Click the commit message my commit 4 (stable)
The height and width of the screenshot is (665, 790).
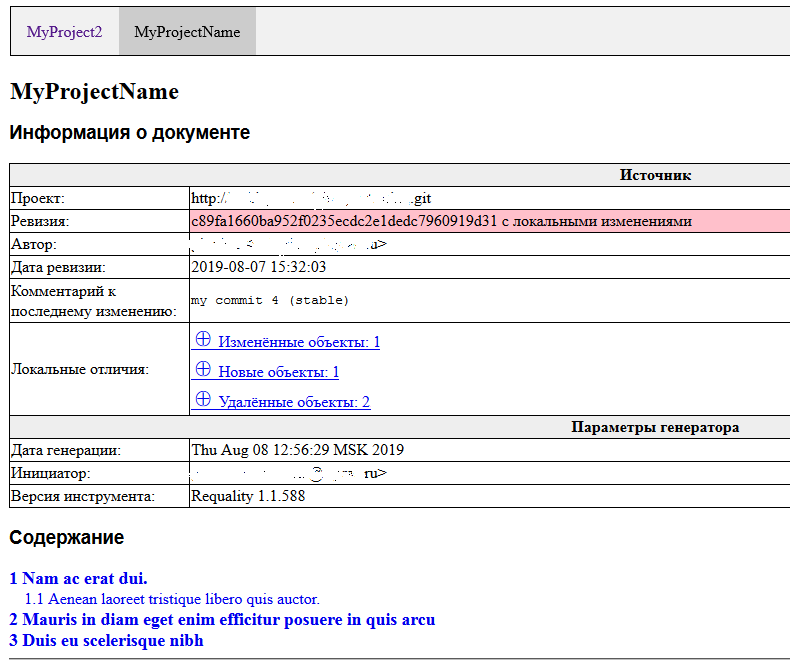pos(270,300)
